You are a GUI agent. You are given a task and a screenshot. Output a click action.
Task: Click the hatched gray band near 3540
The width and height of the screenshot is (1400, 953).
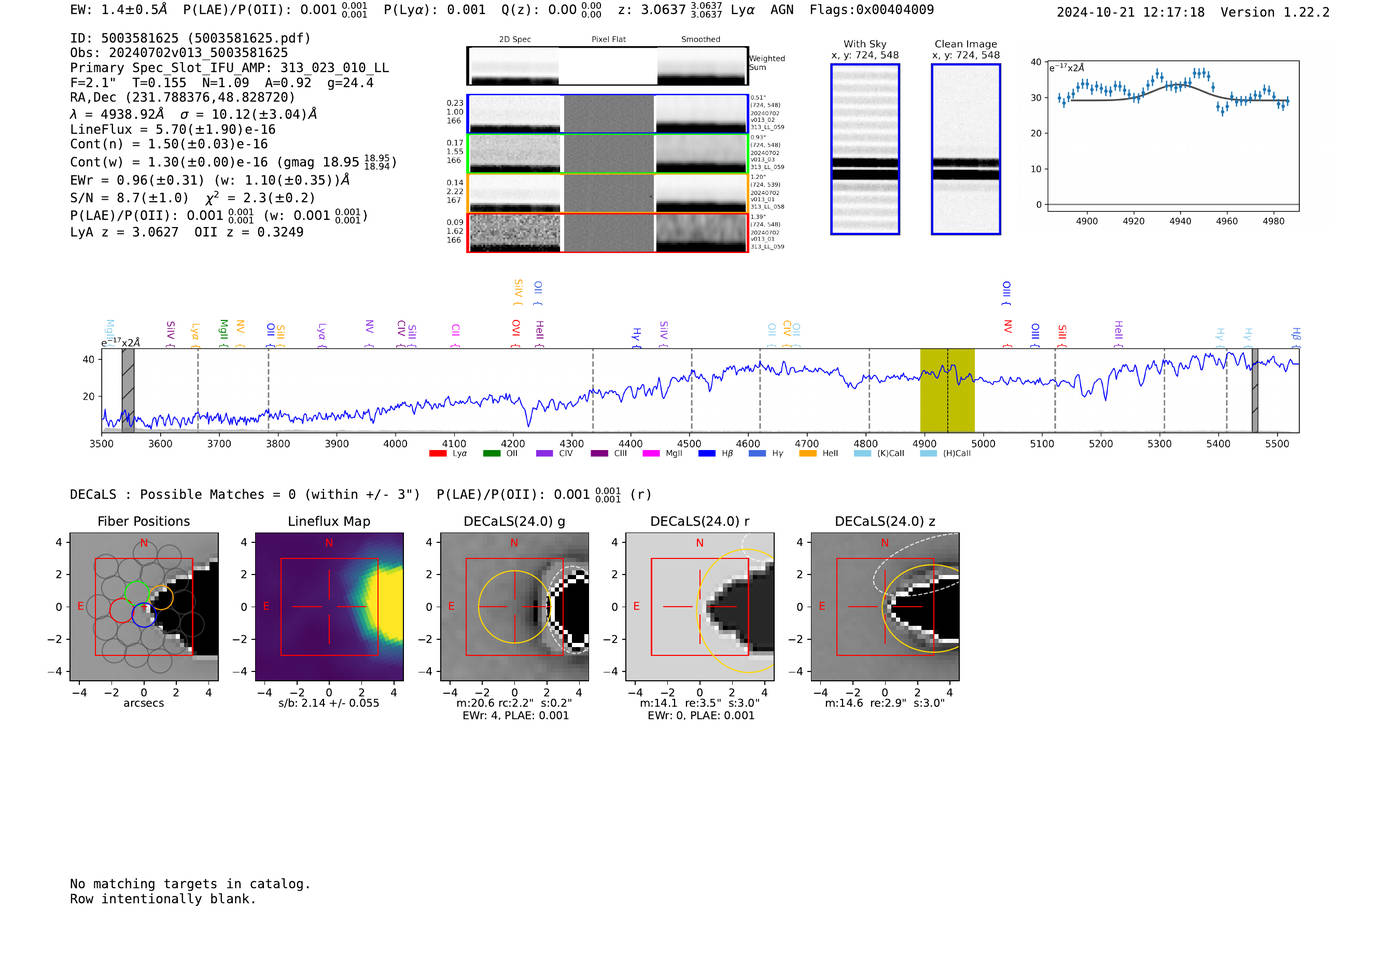coord(128,390)
